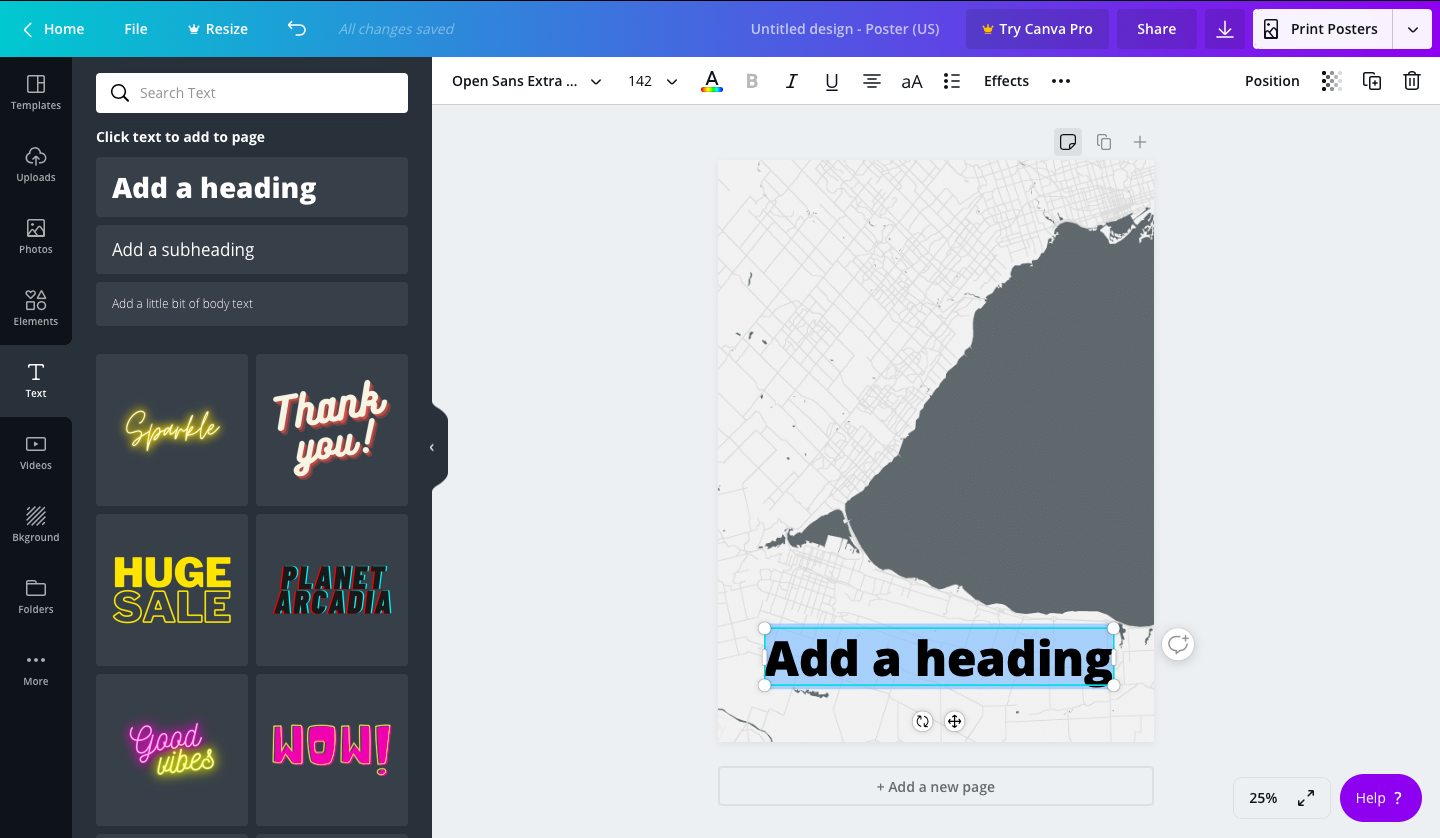
Task: Select the Good vibes text template
Action: click(x=172, y=750)
